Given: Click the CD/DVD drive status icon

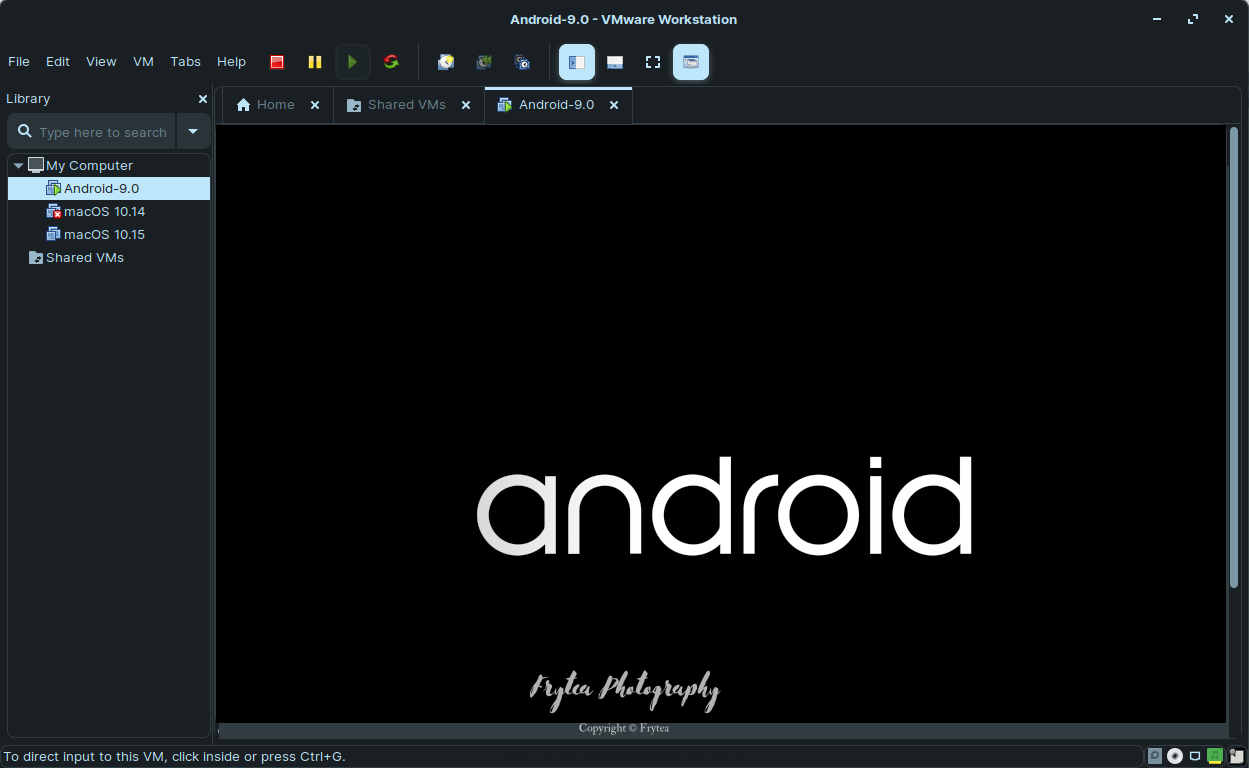Looking at the screenshot, I should tap(1175, 756).
